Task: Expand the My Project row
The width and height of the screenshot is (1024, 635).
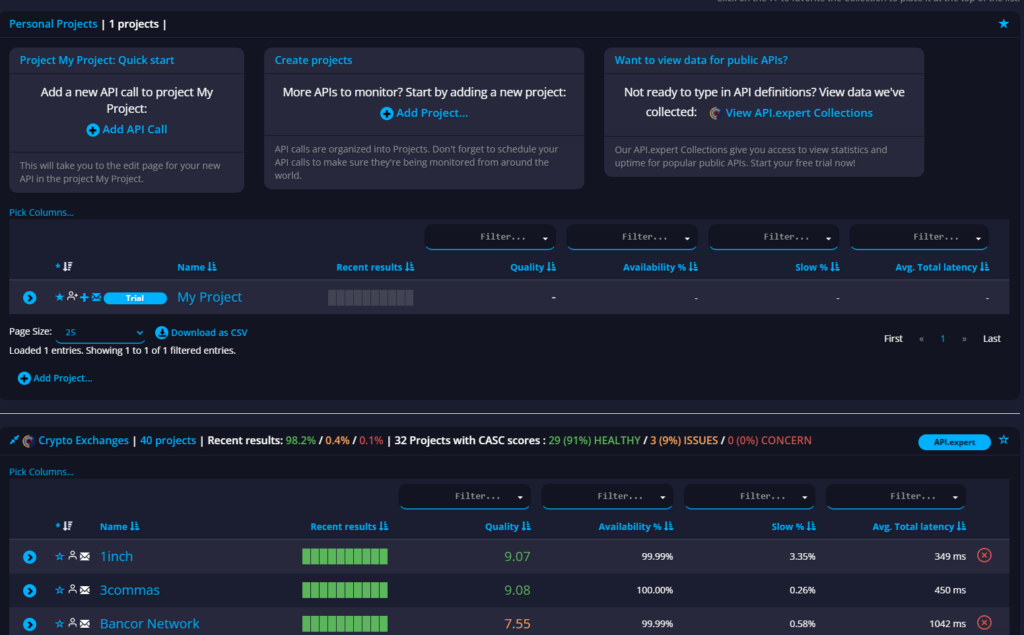Action: pos(29,297)
